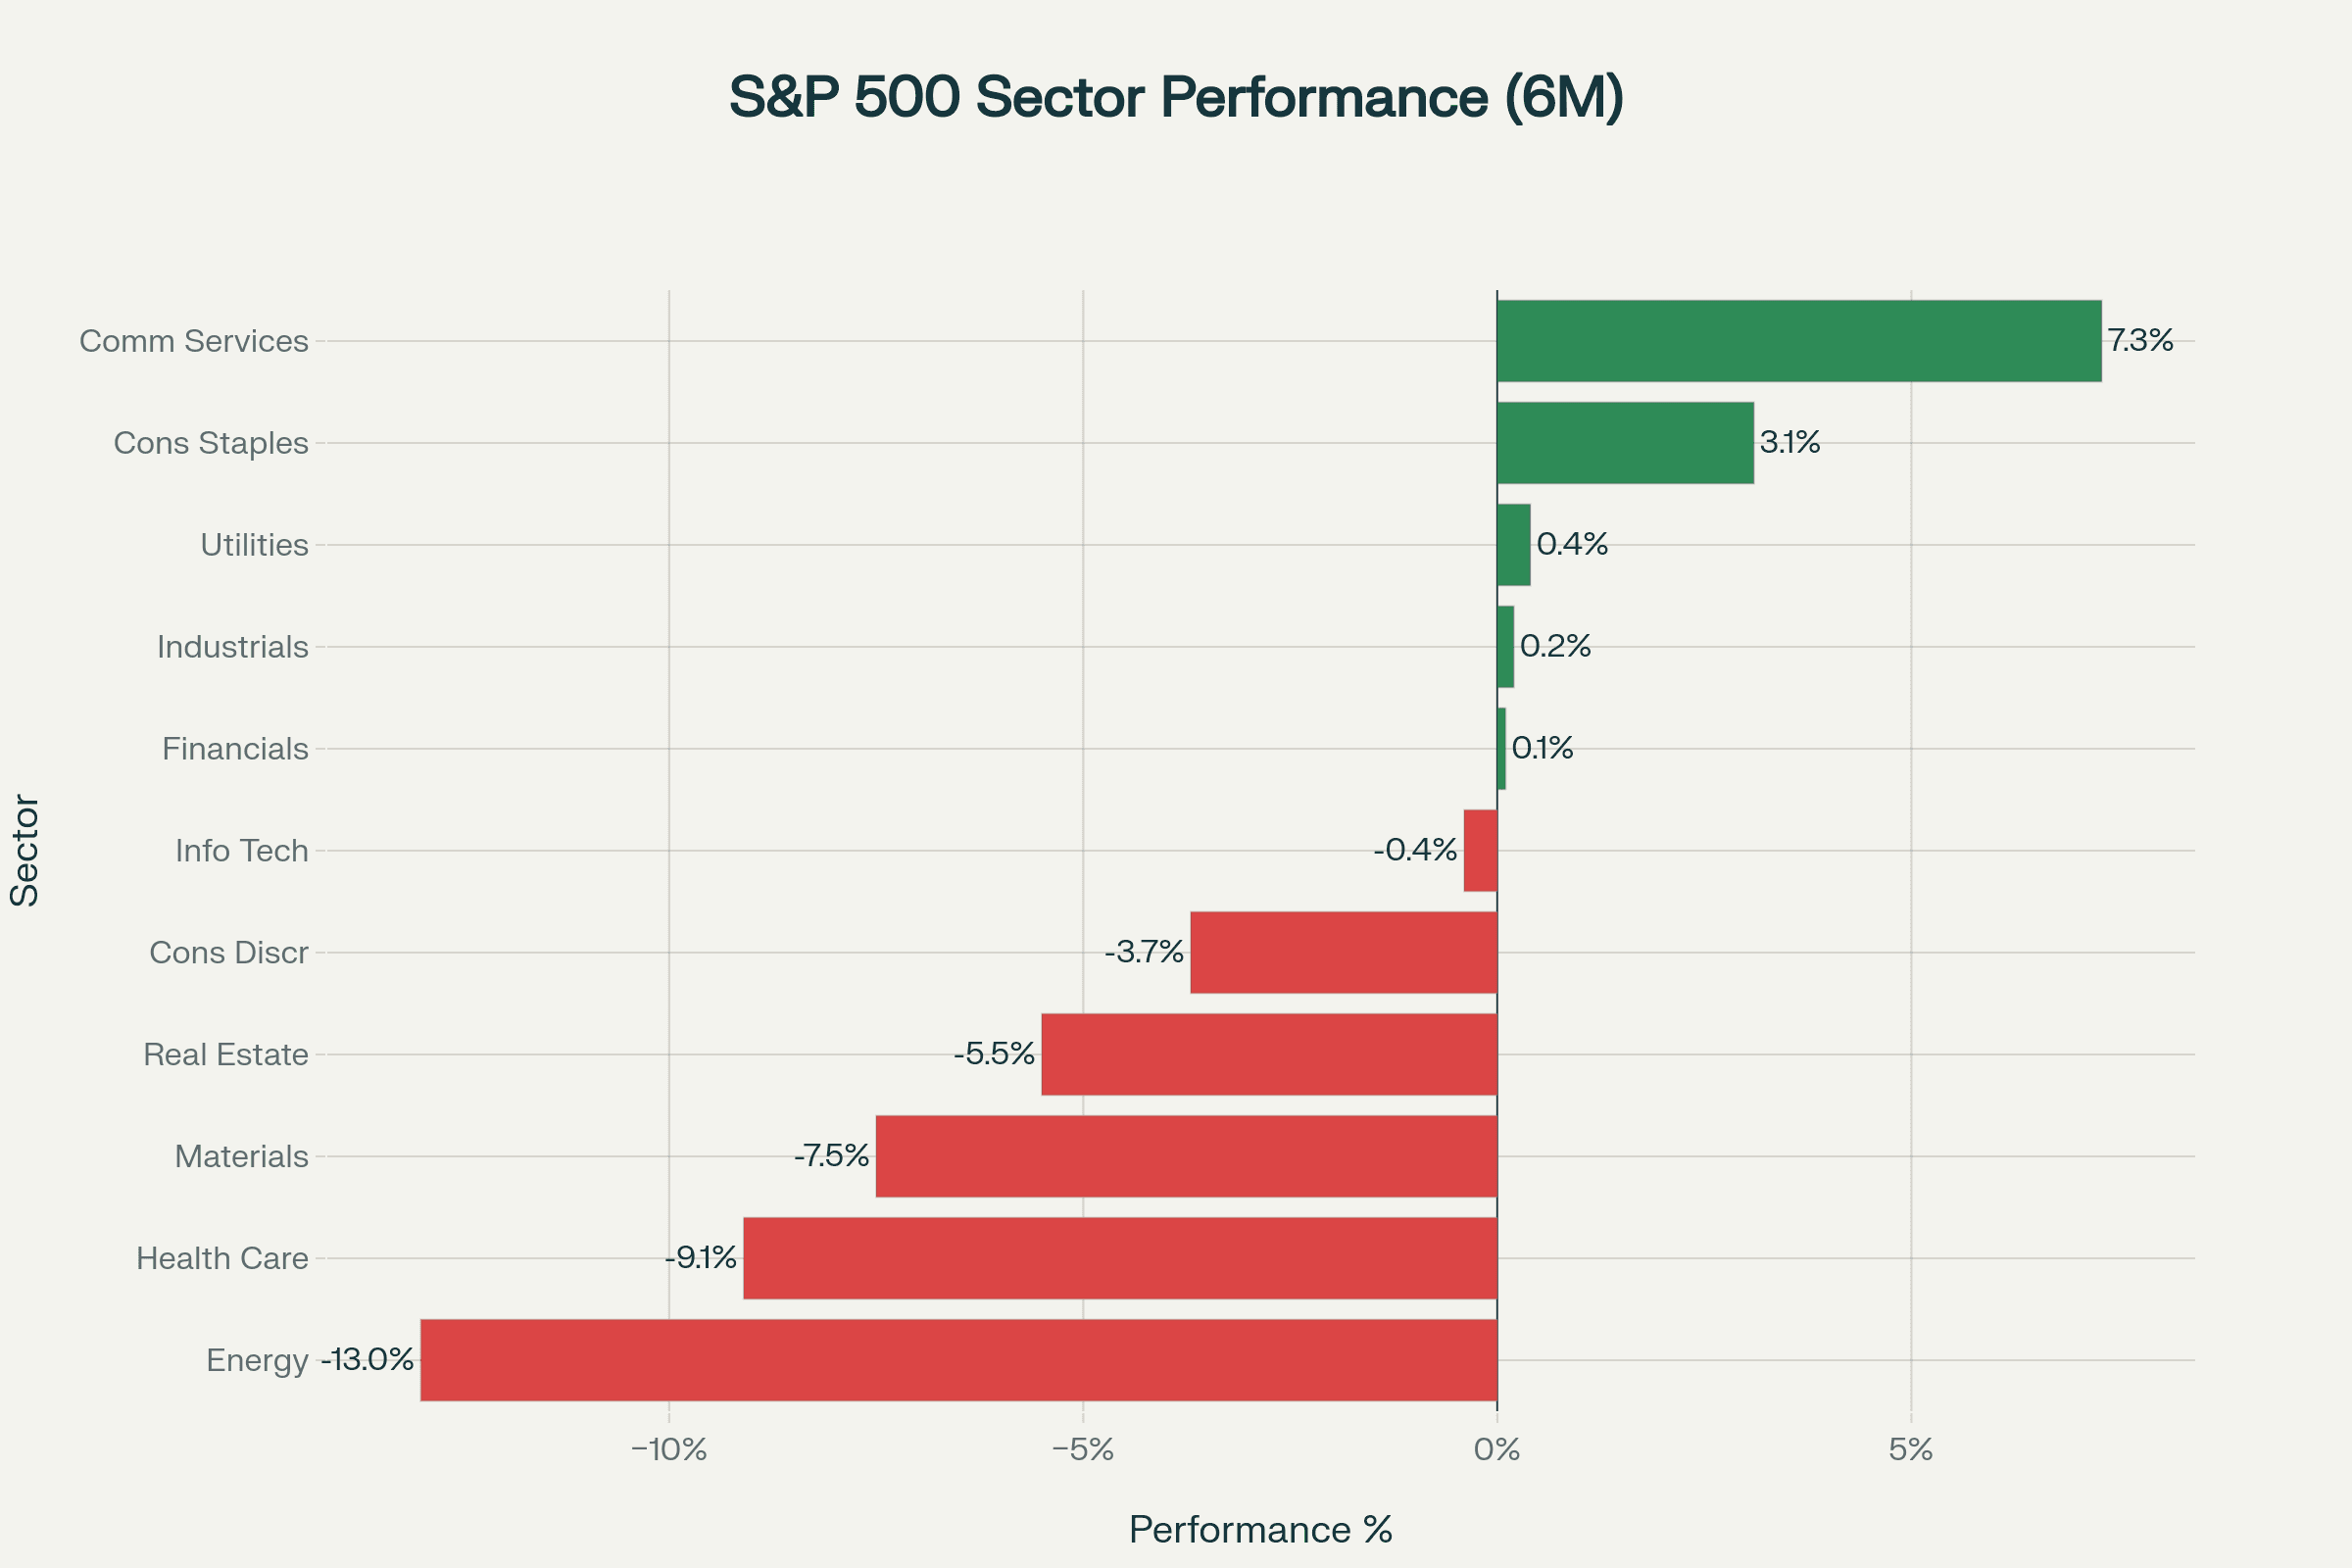
Task: Click the red Health Care bar
Action: pyautogui.click(x=1120, y=1258)
